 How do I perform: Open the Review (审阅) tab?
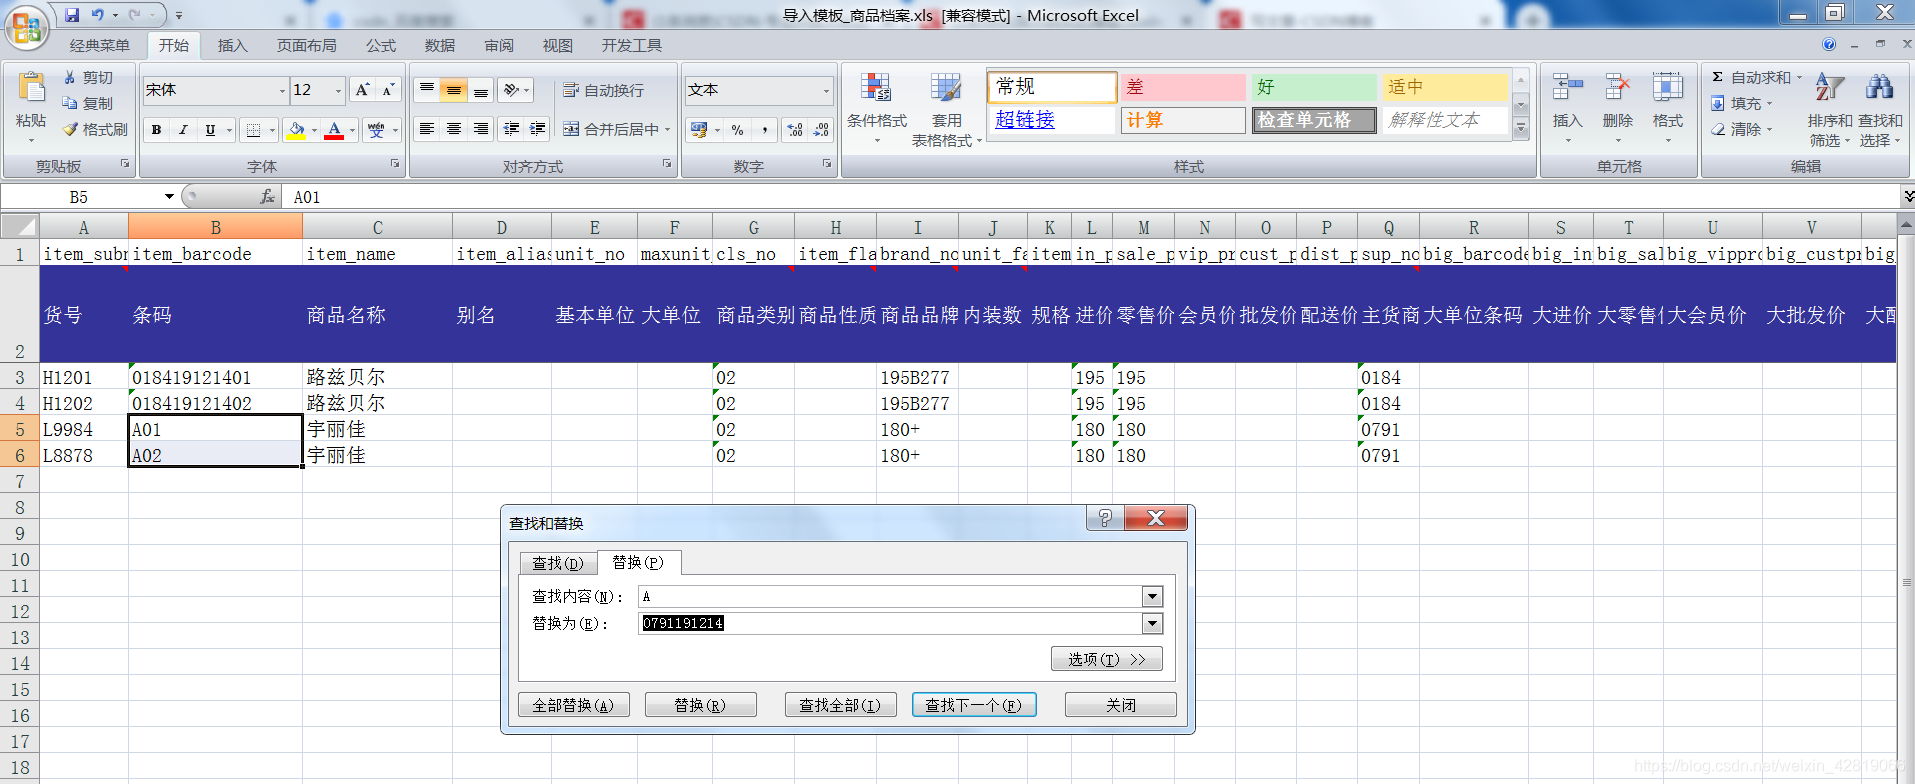pyautogui.click(x=498, y=45)
